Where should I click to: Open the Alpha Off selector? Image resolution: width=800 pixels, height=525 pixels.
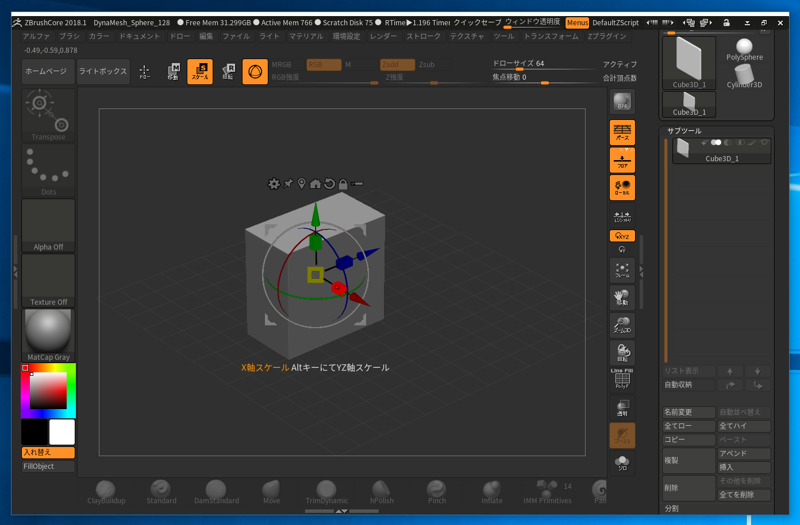48,225
